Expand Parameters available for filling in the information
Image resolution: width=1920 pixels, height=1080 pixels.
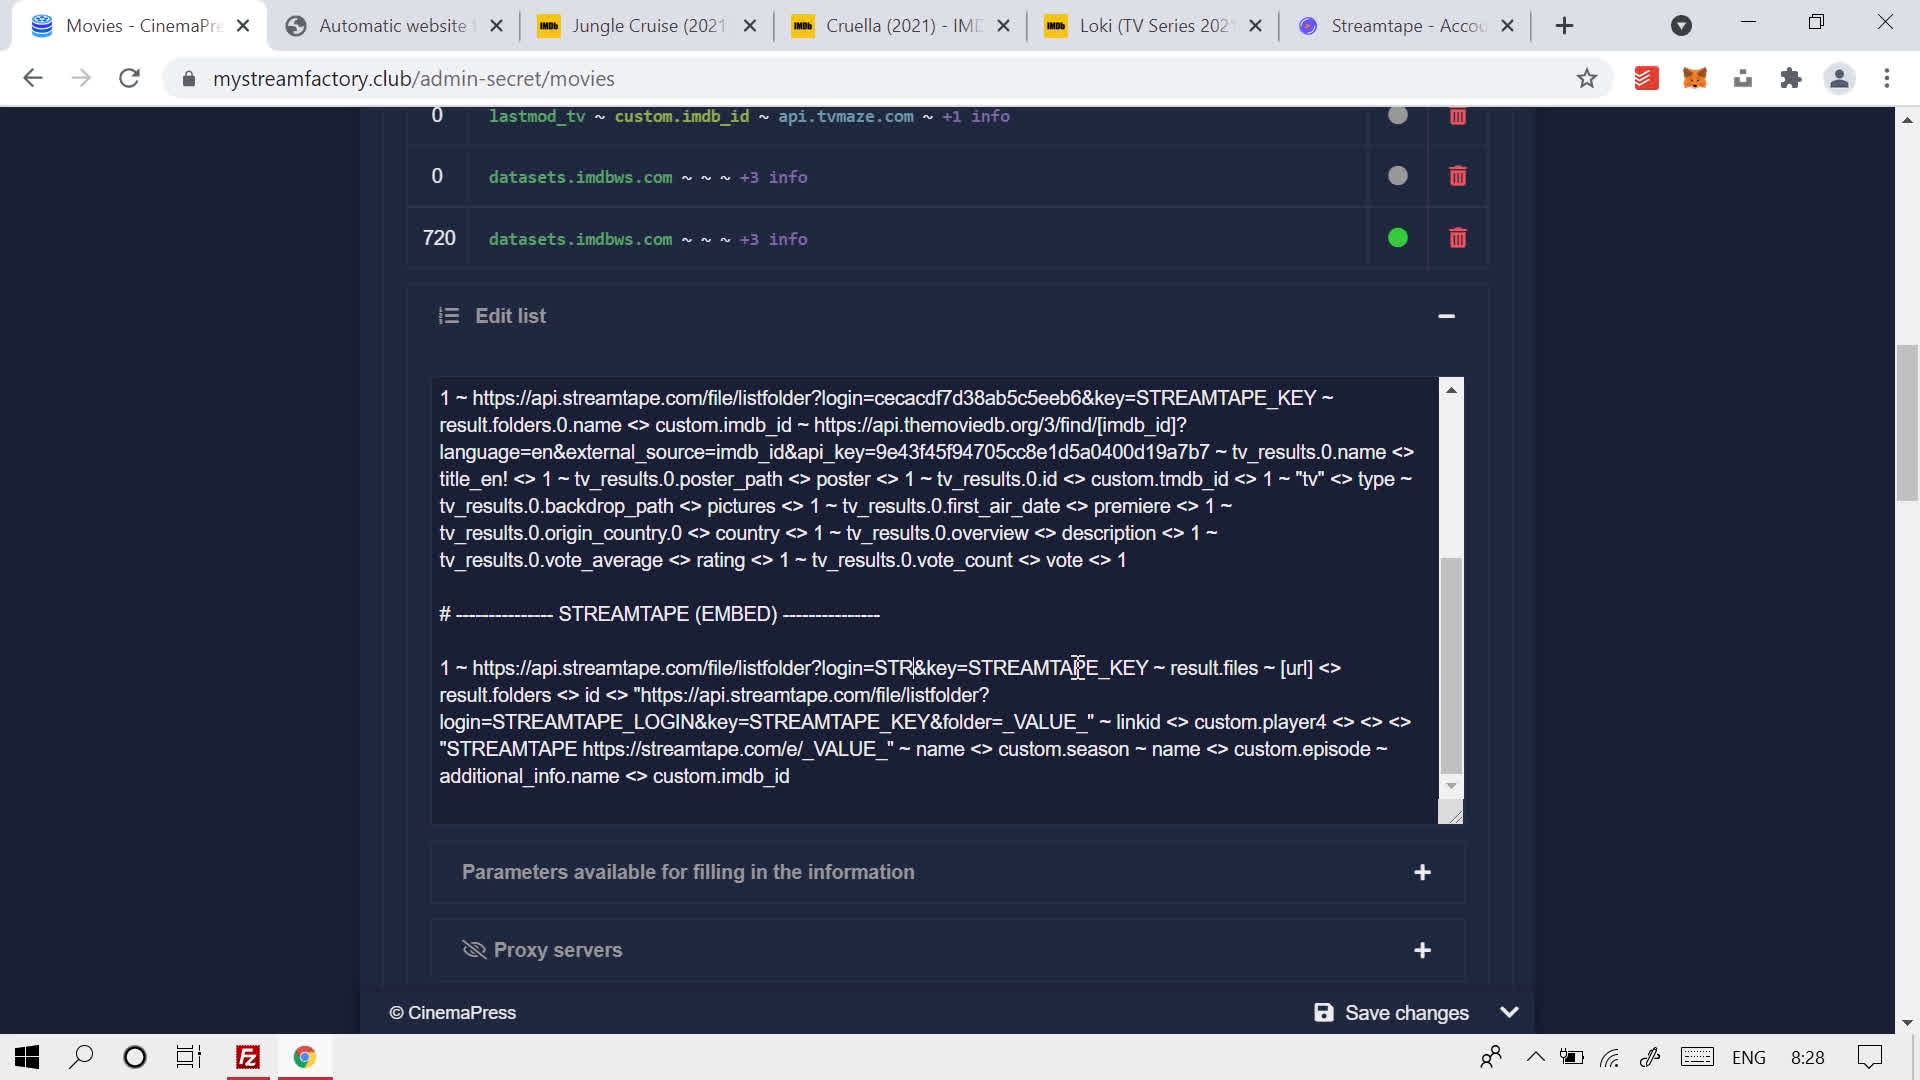[1424, 872]
